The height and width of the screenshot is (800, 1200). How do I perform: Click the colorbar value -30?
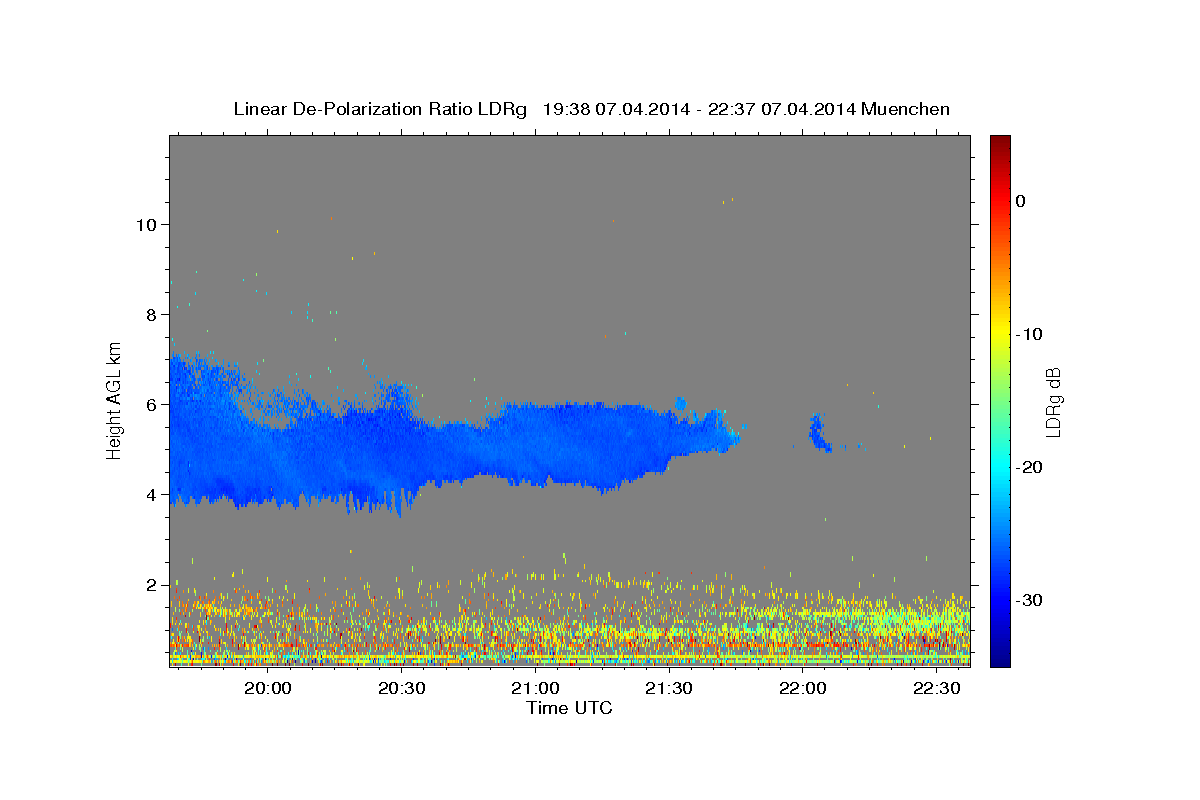pos(1030,600)
